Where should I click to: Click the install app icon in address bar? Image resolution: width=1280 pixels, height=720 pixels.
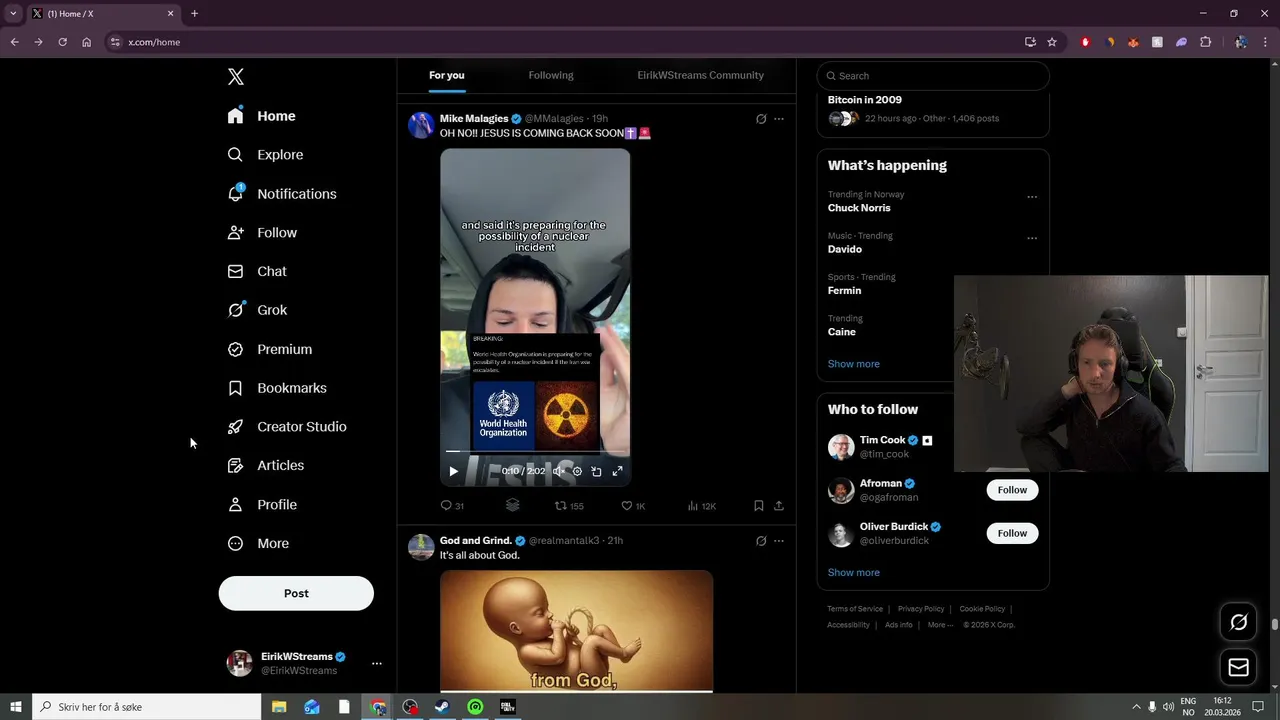point(1030,42)
